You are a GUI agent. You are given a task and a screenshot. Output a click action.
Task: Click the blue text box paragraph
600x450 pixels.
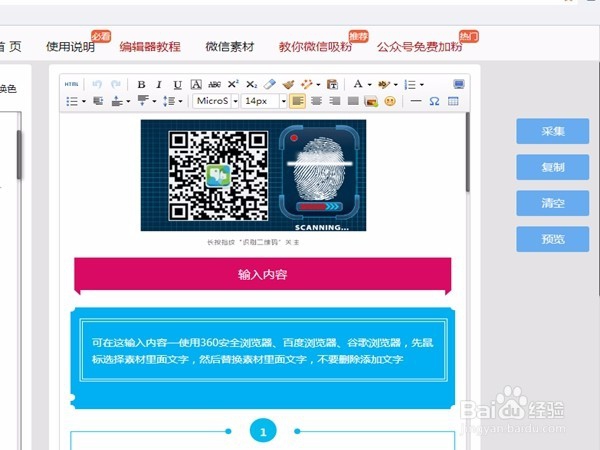click(262, 351)
